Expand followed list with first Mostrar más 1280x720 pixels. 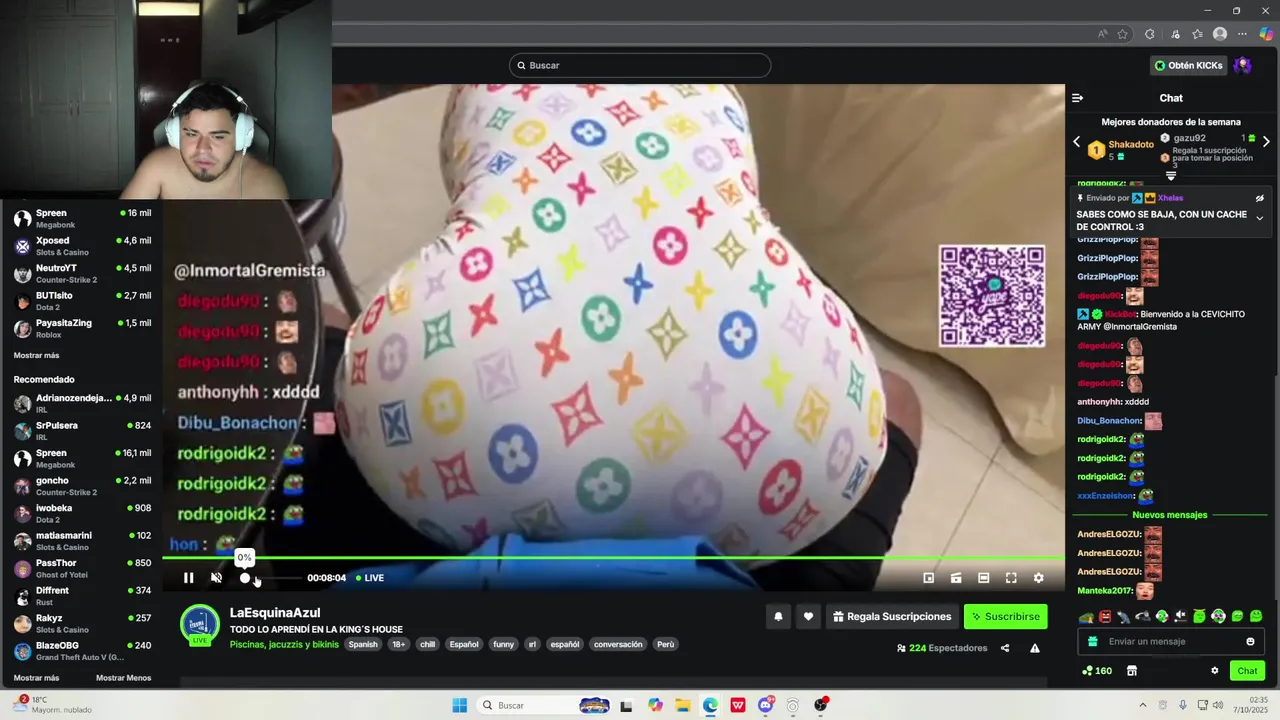coord(36,356)
